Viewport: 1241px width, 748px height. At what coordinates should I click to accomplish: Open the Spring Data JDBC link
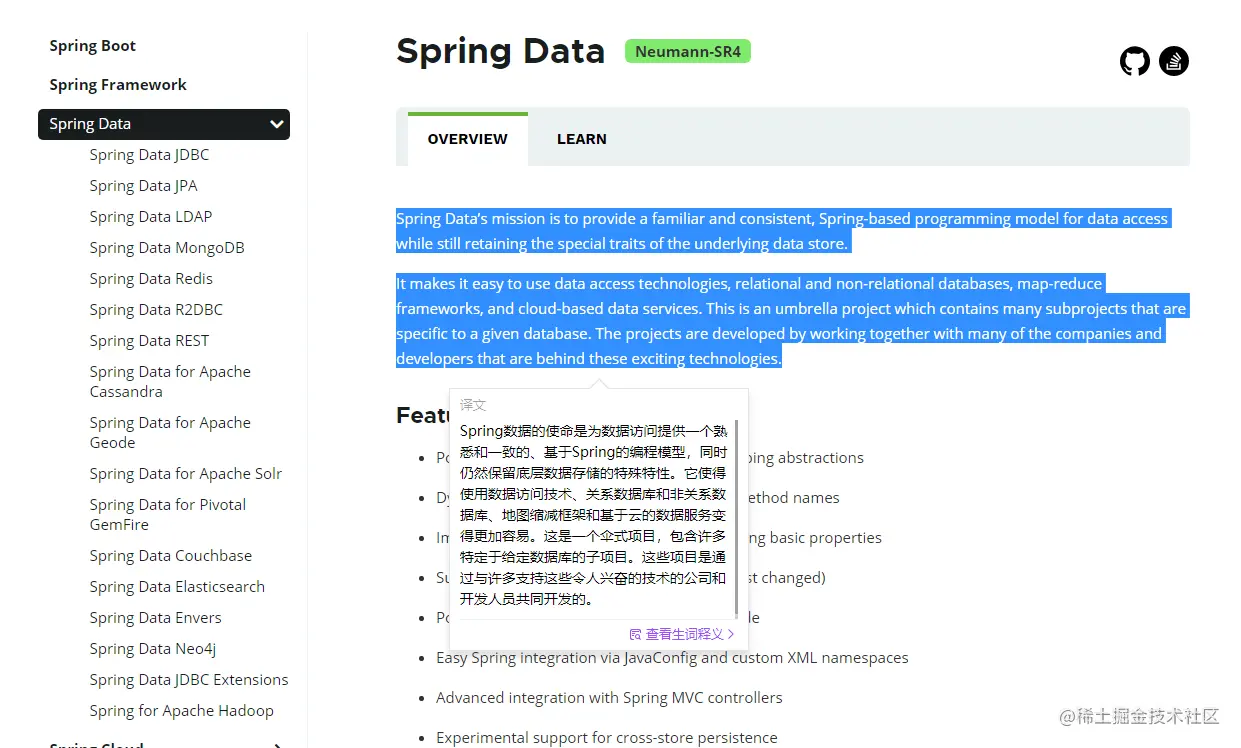[149, 155]
